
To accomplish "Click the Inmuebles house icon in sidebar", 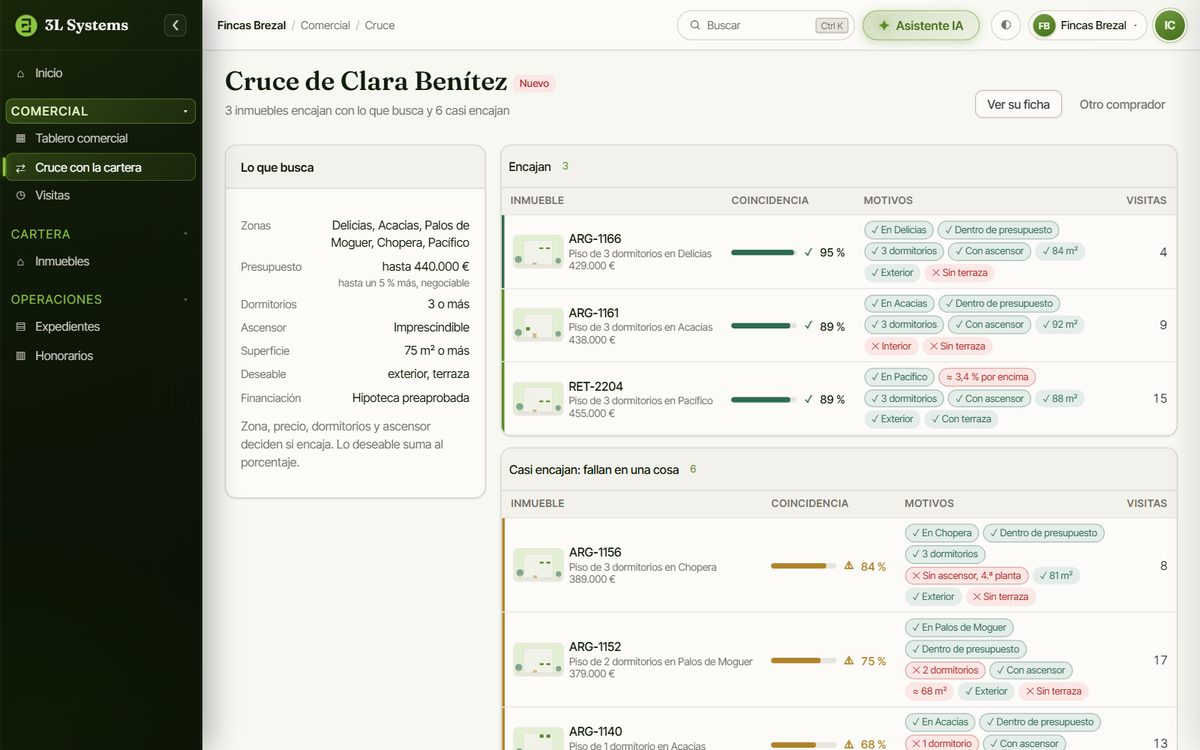I will pyautogui.click(x=21, y=261).
